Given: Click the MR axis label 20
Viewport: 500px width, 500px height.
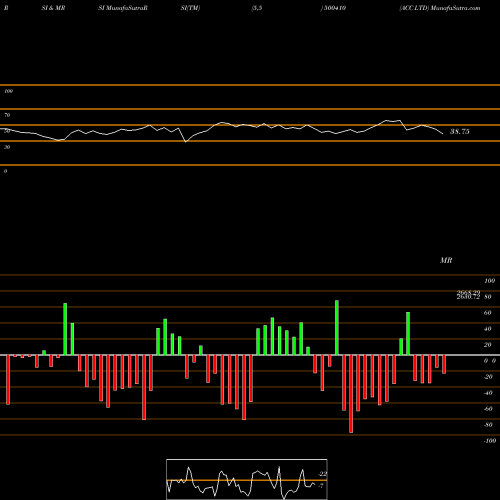Looking at the screenshot, I should [487, 345].
